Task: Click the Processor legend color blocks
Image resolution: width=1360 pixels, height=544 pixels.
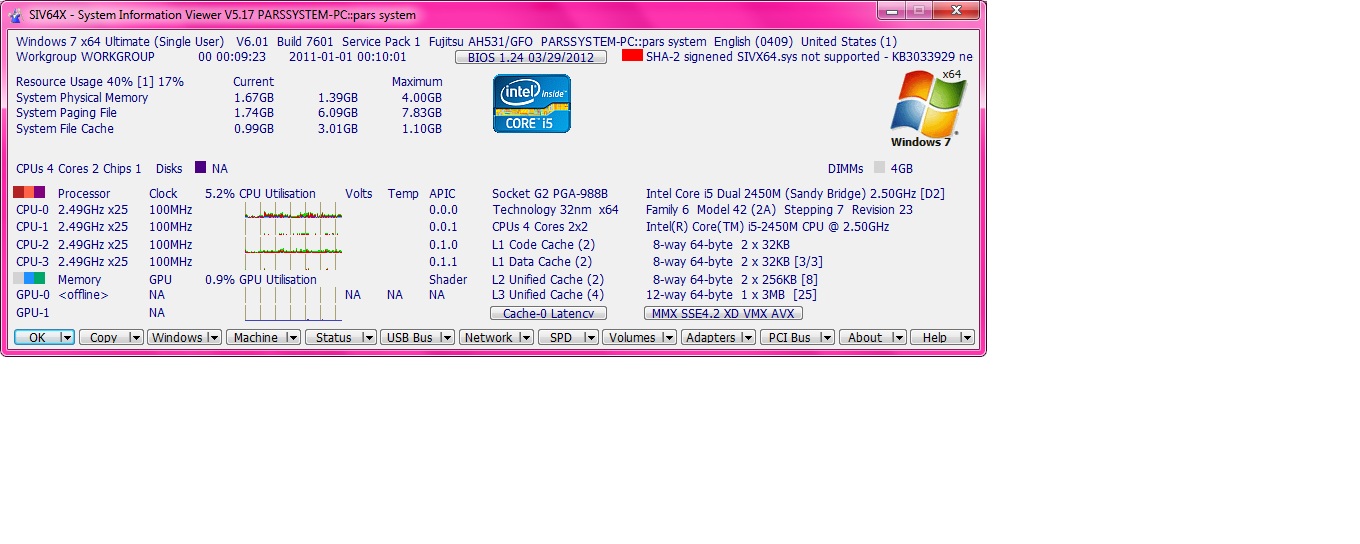Action: point(29,192)
